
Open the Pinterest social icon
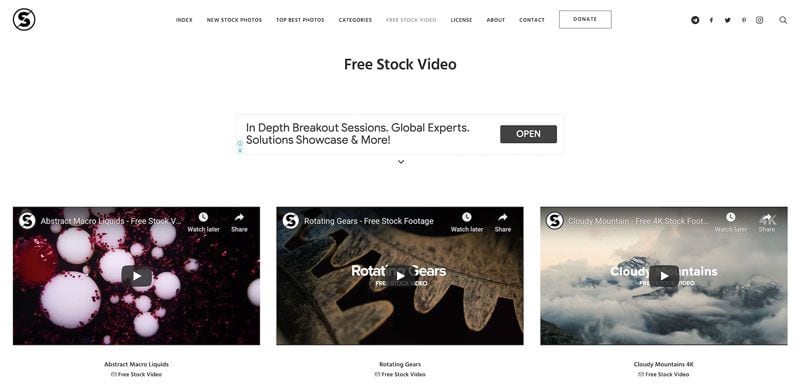[x=744, y=20]
